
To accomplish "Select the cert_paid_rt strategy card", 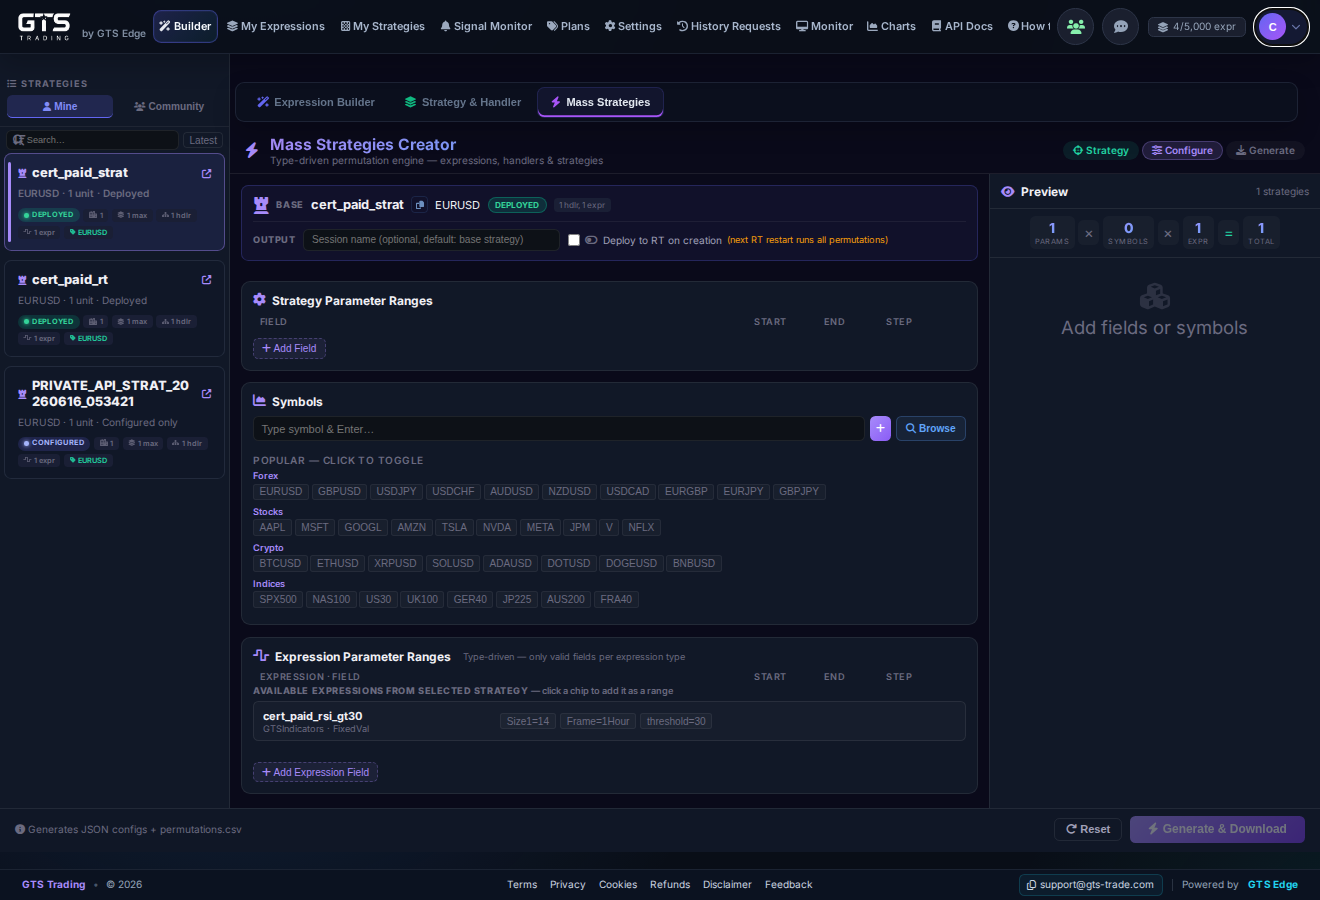I will (114, 308).
